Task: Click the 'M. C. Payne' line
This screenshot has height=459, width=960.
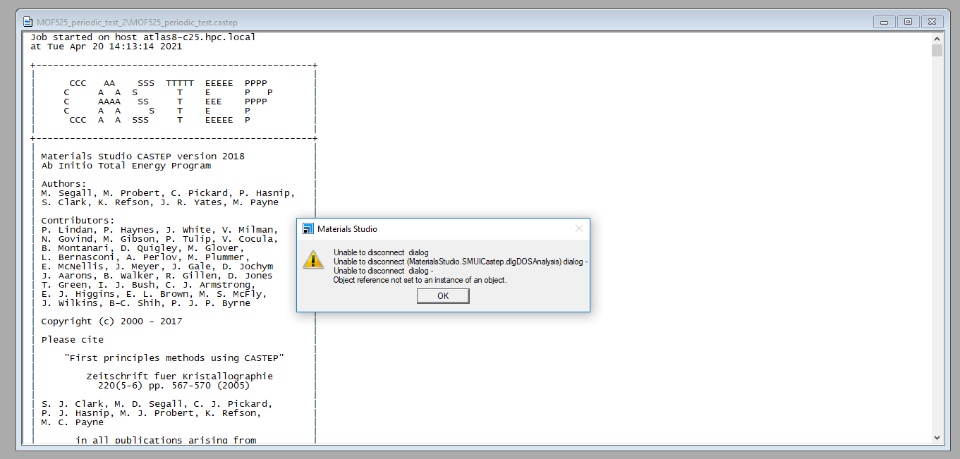Action: 72,422
